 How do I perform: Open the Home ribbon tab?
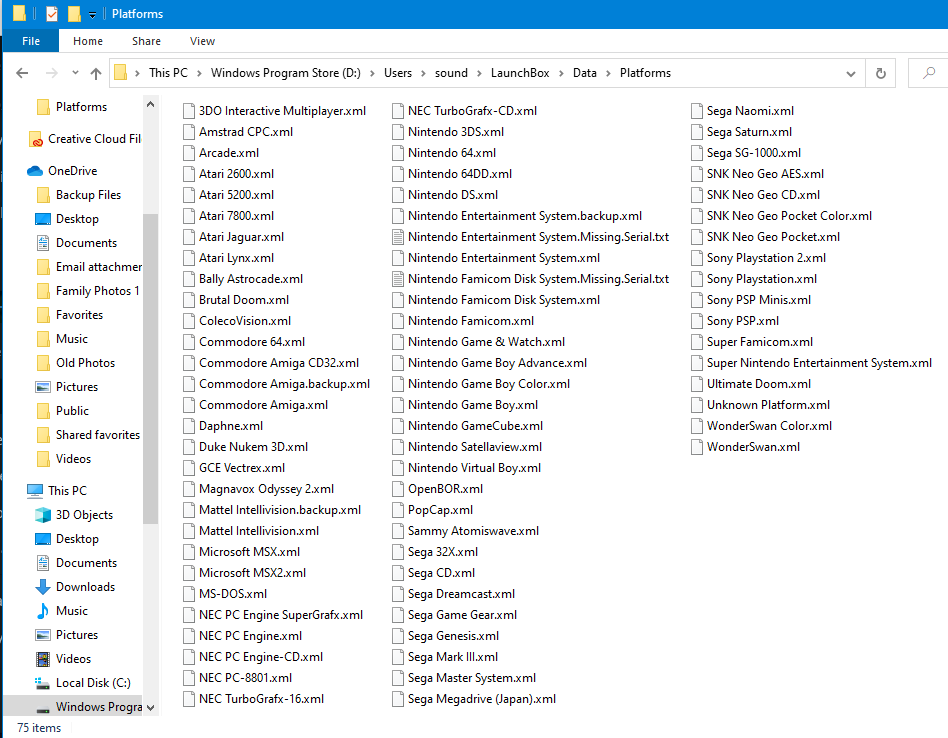pyautogui.click(x=88, y=41)
